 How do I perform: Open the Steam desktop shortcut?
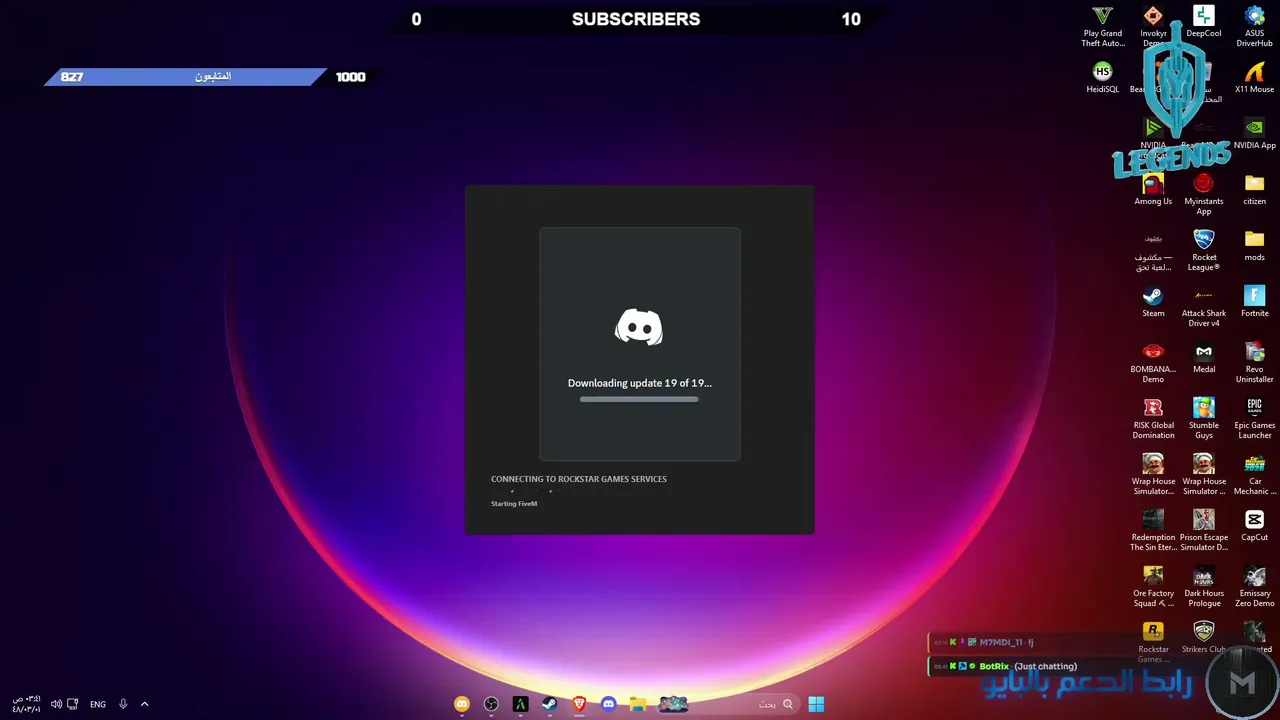pyautogui.click(x=1153, y=302)
